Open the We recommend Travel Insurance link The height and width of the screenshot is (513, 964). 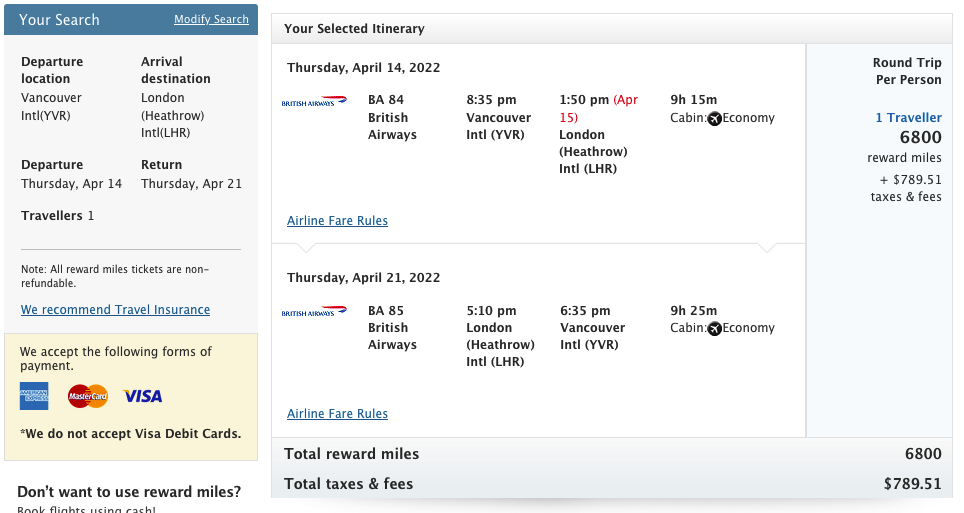[x=115, y=310]
